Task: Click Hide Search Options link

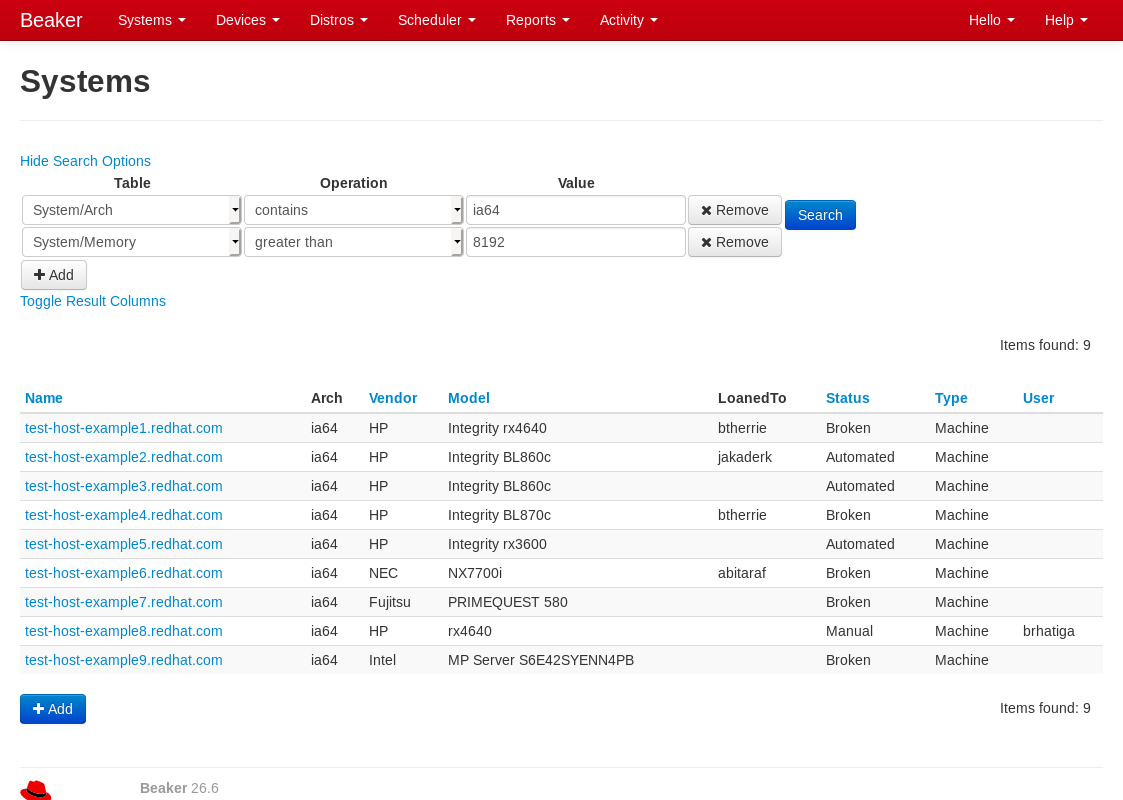Action: [x=85, y=161]
